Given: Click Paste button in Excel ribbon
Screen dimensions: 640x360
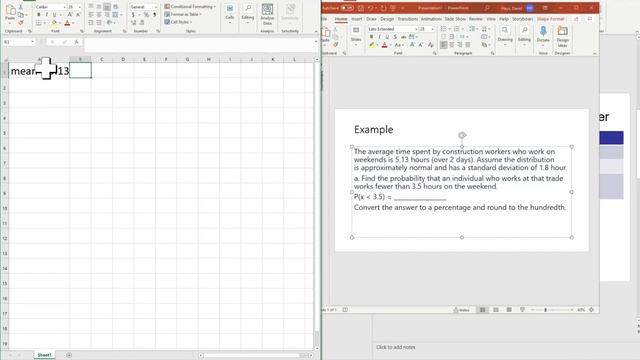Looking at the screenshot, I should [10, 13].
